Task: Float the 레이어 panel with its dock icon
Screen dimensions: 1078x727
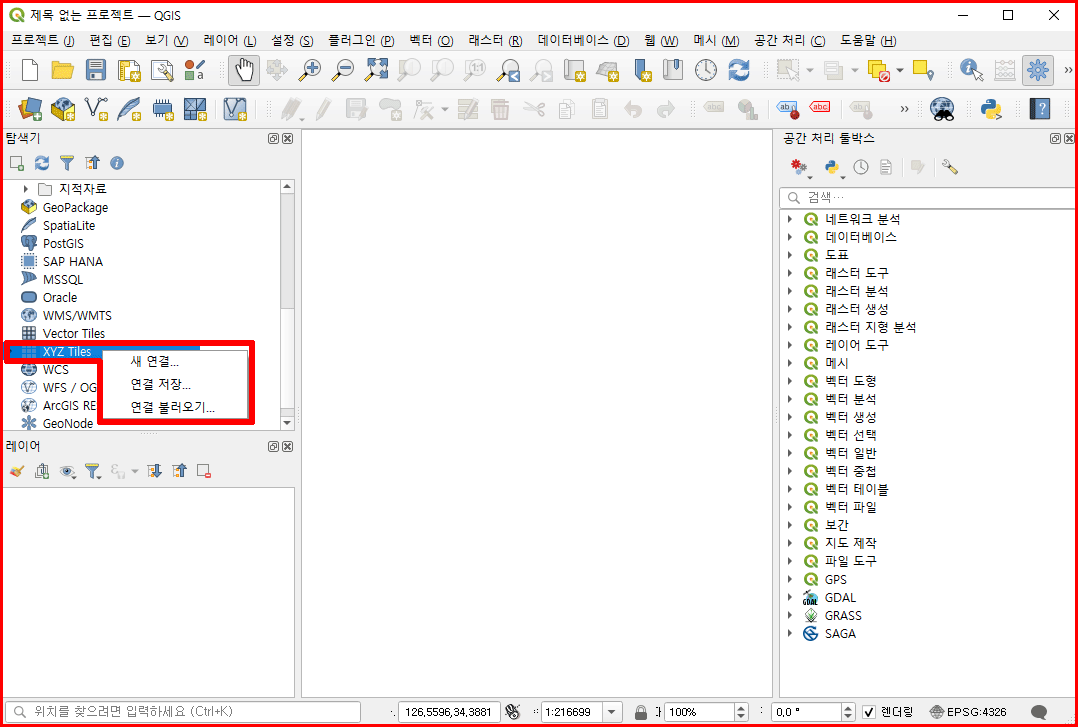Action: coord(274,446)
